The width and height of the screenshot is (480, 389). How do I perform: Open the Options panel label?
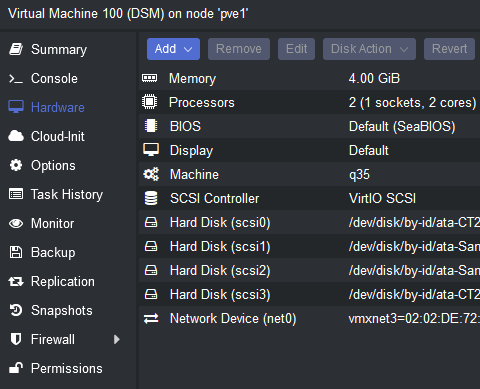[x=53, y=166]
